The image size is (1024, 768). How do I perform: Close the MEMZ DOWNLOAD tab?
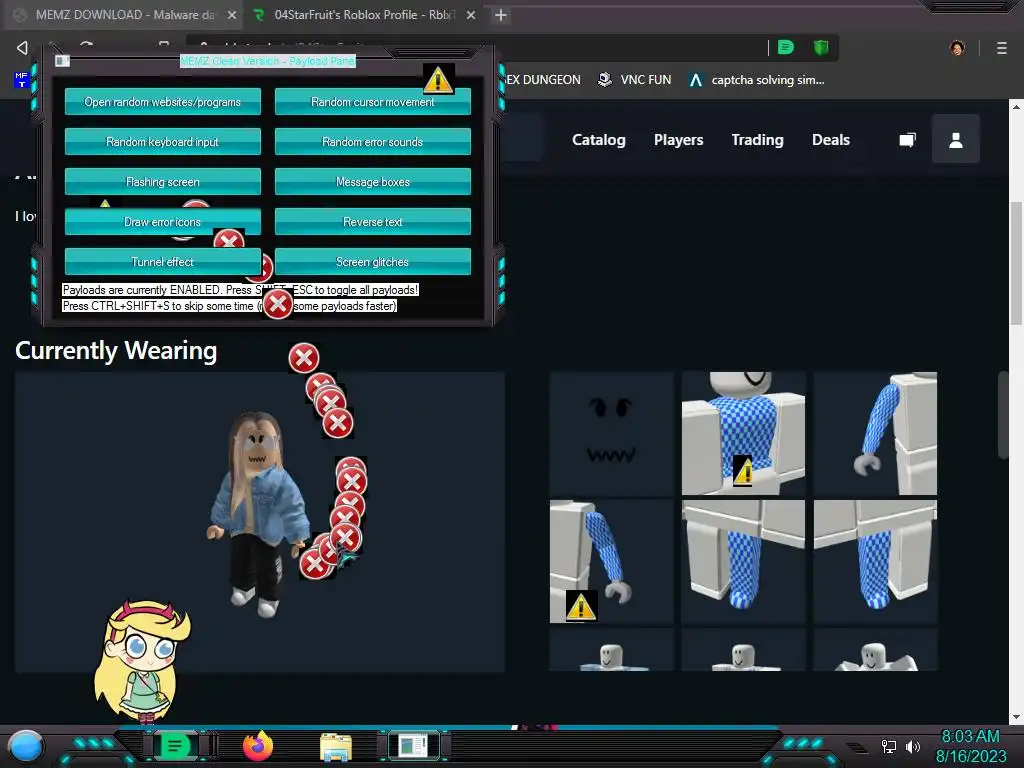(x=232, y=15)
